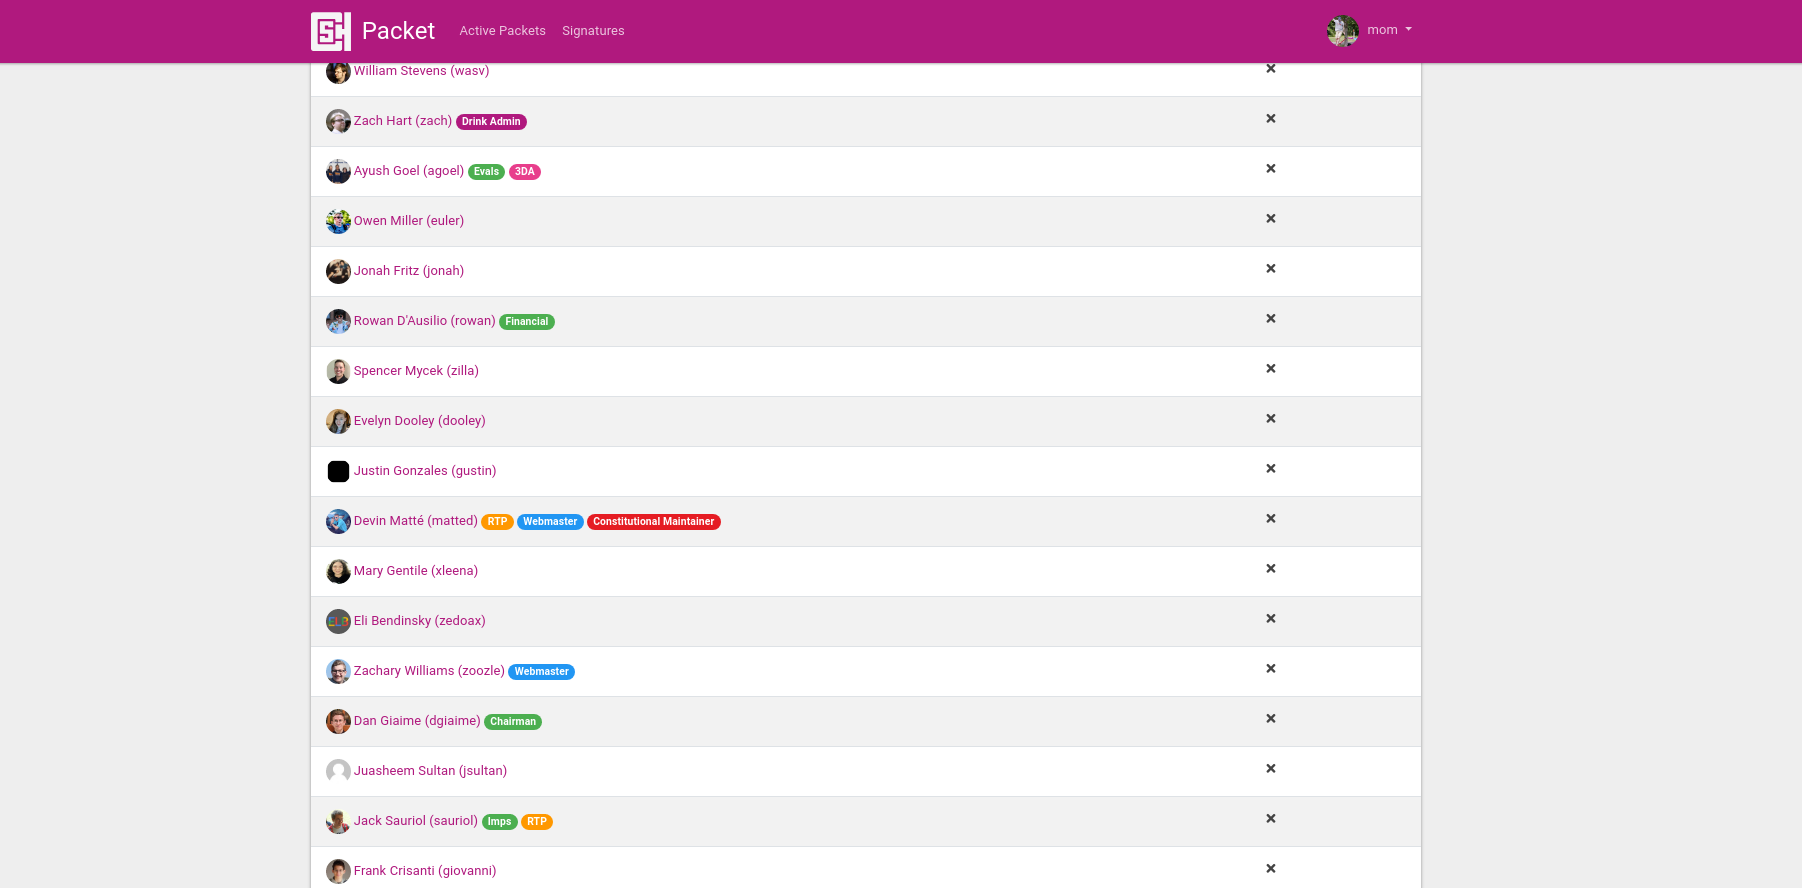
Task: Open Zachary Williams (zoozle) profile
Action: (429, 671)
